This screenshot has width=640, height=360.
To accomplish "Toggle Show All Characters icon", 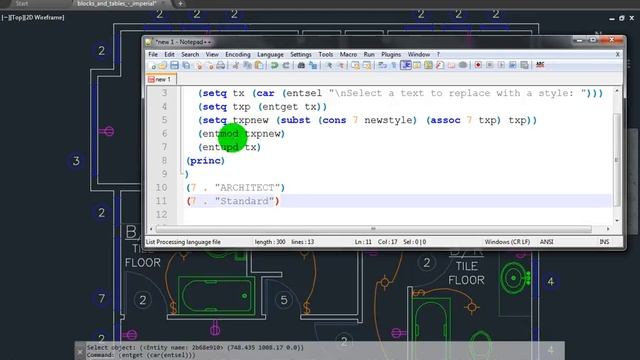I will pos(394,65).
